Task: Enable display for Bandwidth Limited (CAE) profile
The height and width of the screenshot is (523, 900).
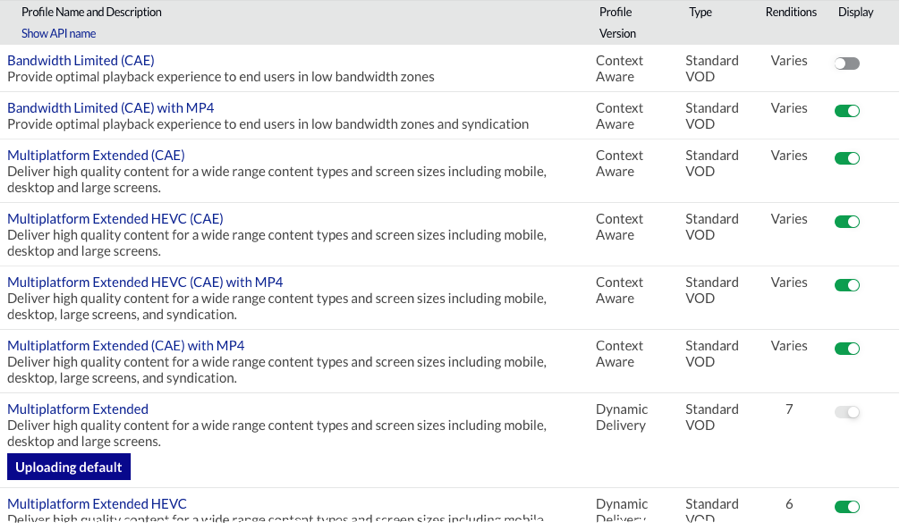Action: click(847, 63)
